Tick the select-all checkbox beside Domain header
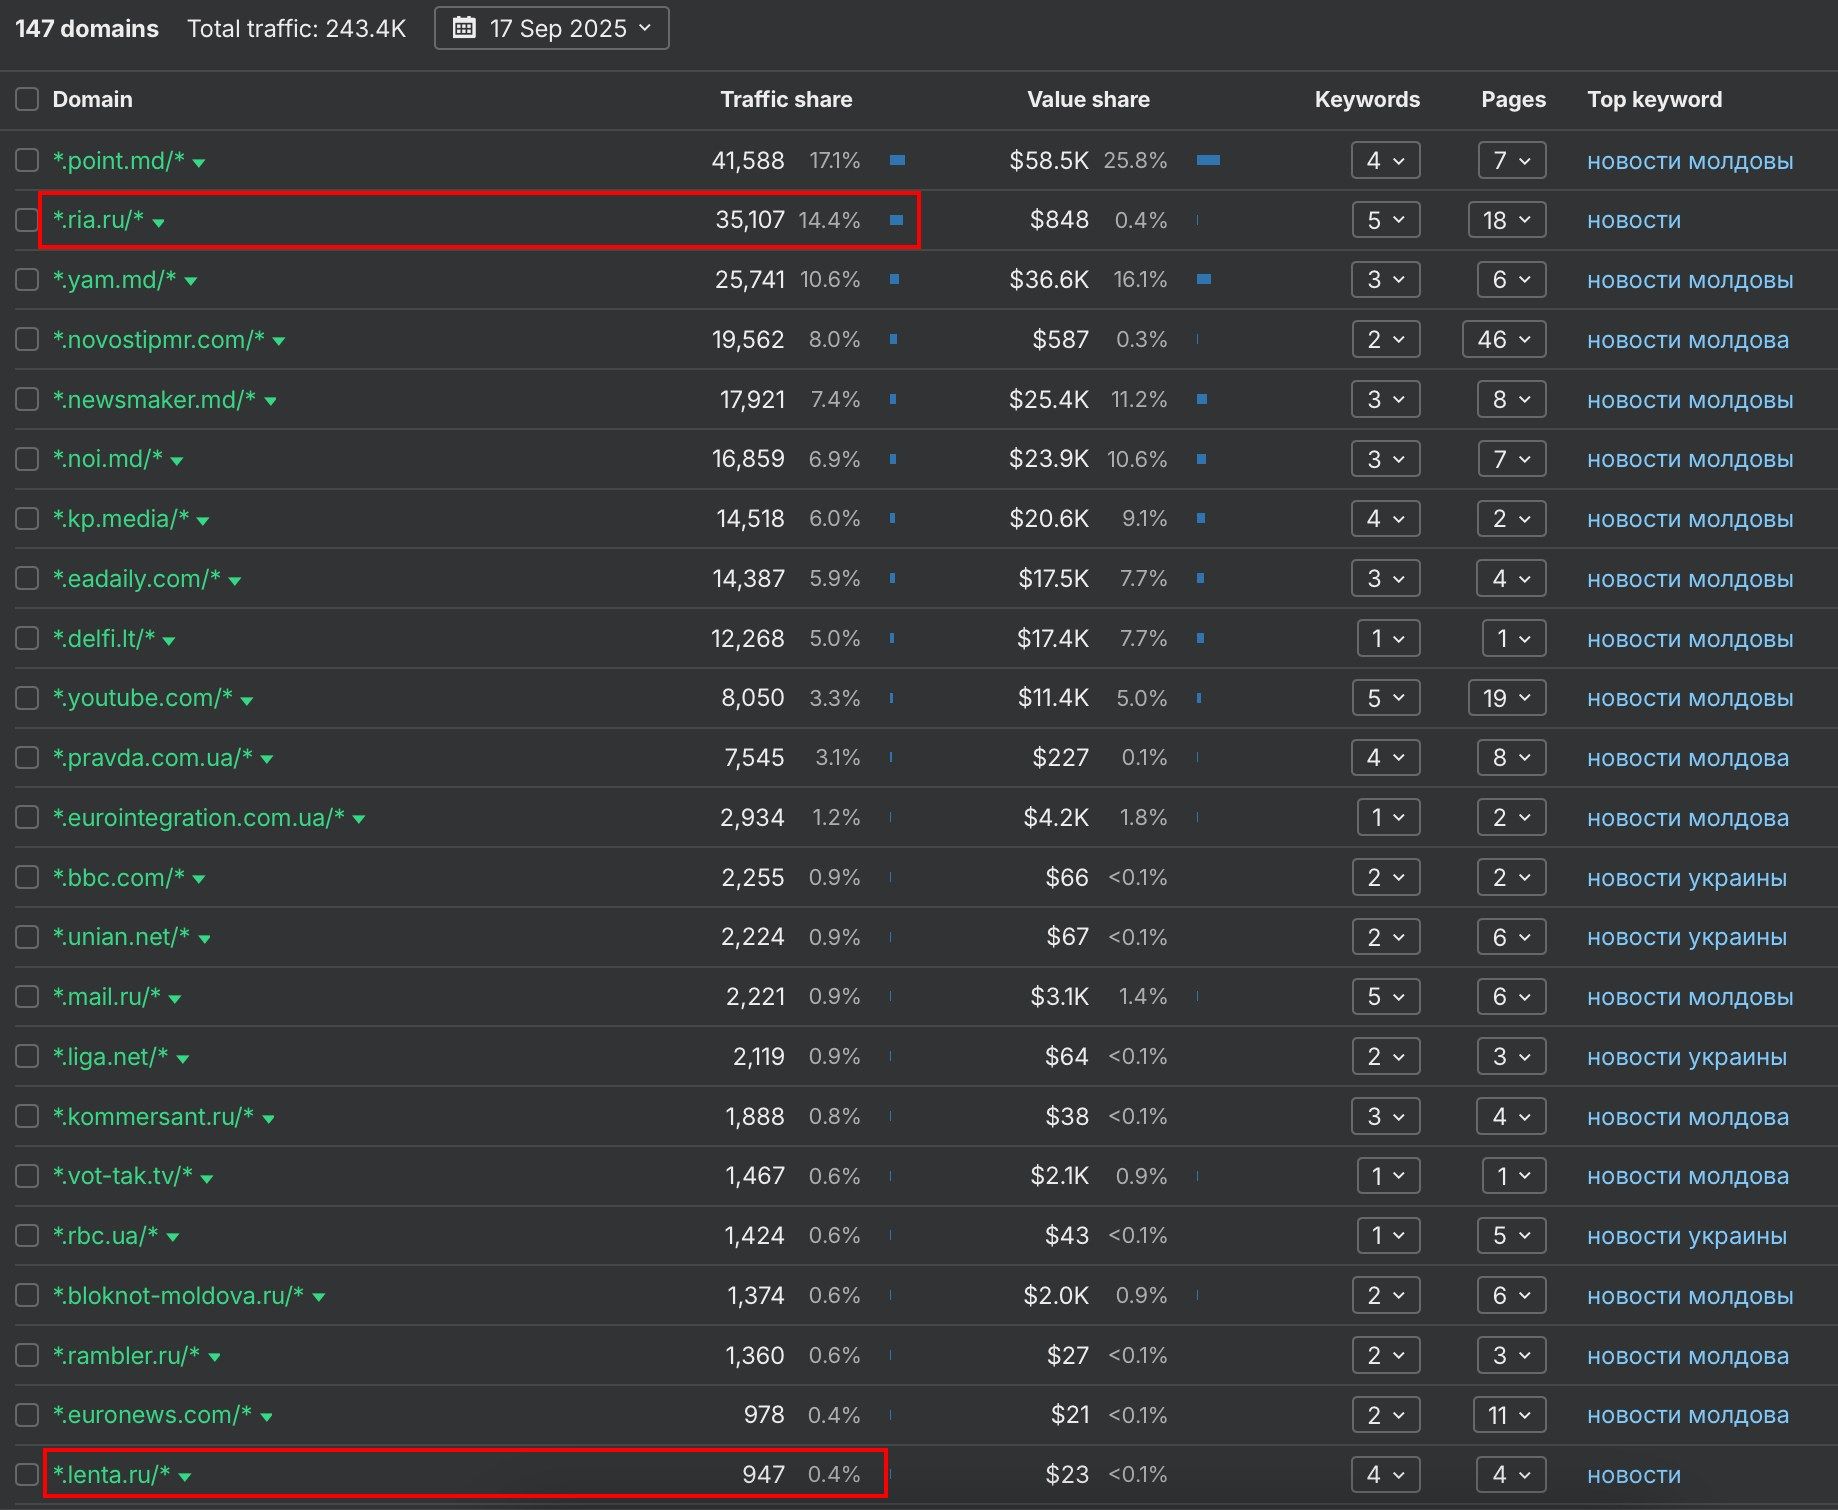 click(x=27, y=99)
